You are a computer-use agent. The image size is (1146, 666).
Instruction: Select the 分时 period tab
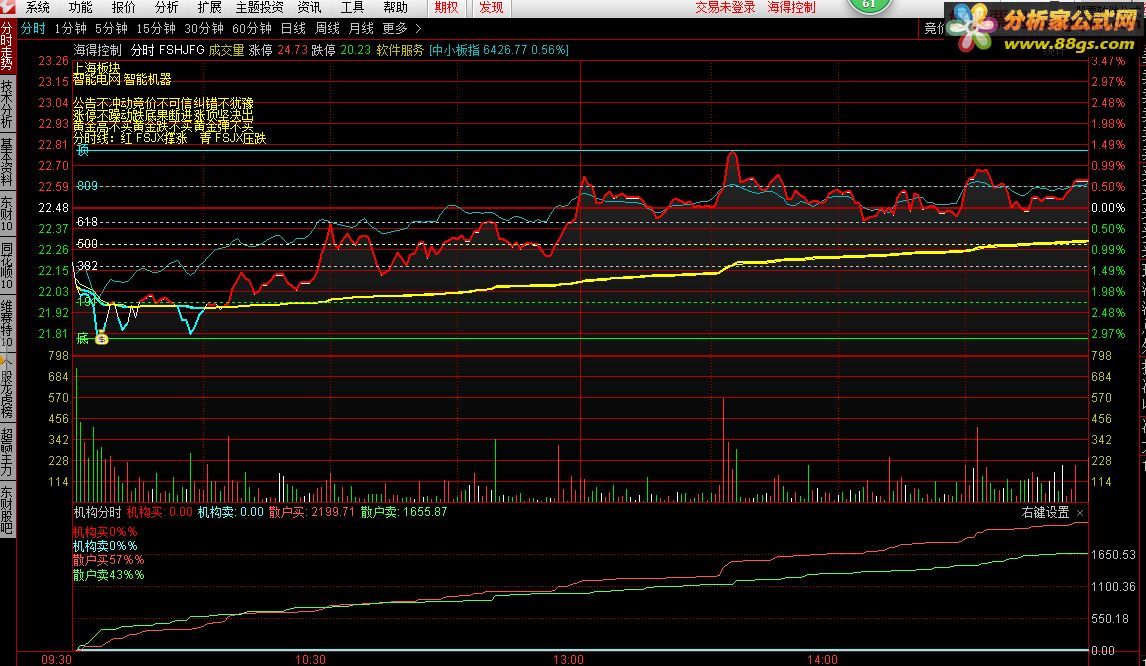33,28
